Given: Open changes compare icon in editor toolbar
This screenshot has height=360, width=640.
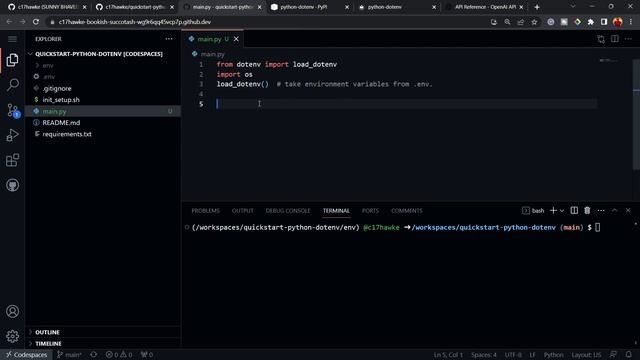Looking at the screenshot, I should 601,39.
